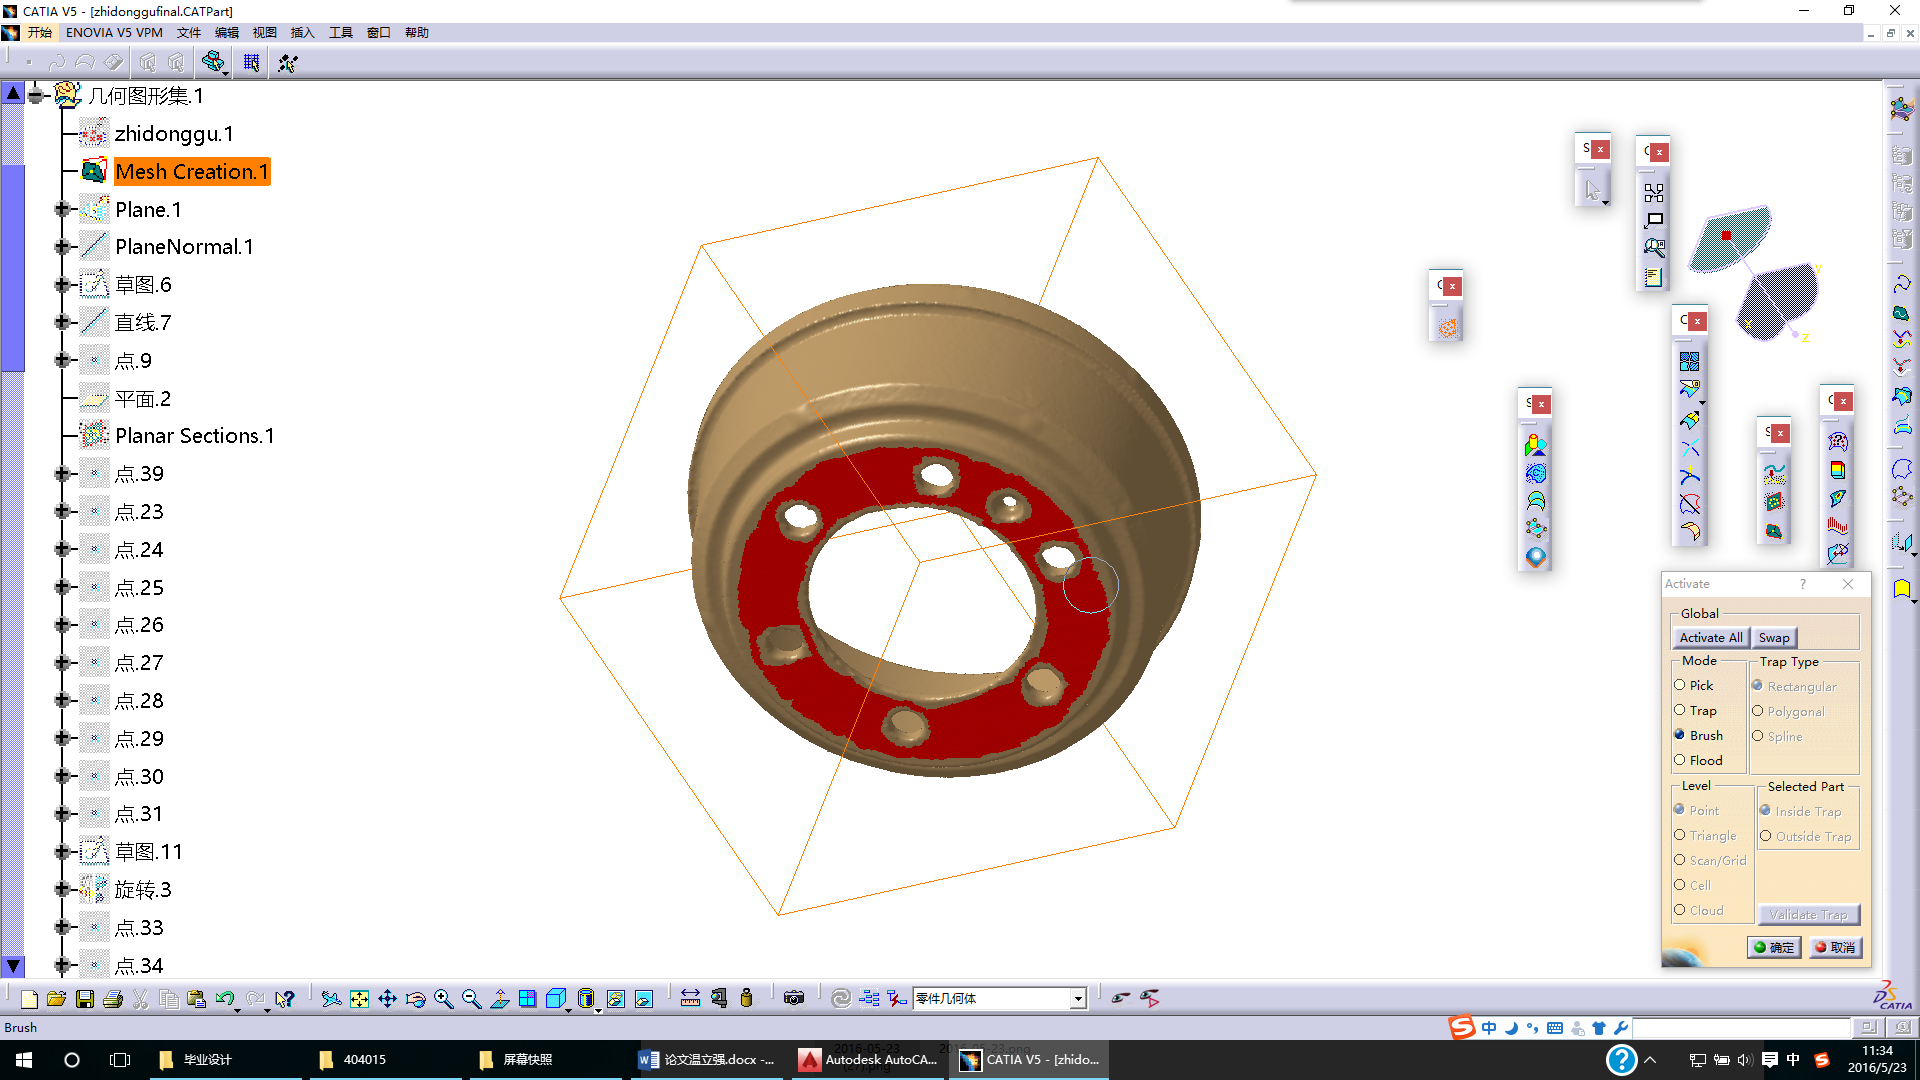Select Planar Sections.1 in the tree
The width and height of the screenshot is (1920, 1080).
coord(194,436)
